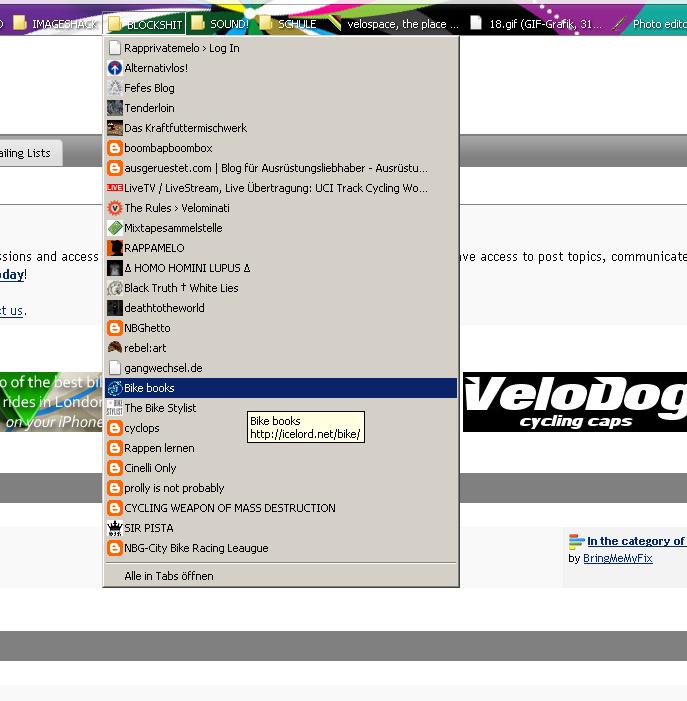Click the Black Truth White Lies favicon

(115, 288)
